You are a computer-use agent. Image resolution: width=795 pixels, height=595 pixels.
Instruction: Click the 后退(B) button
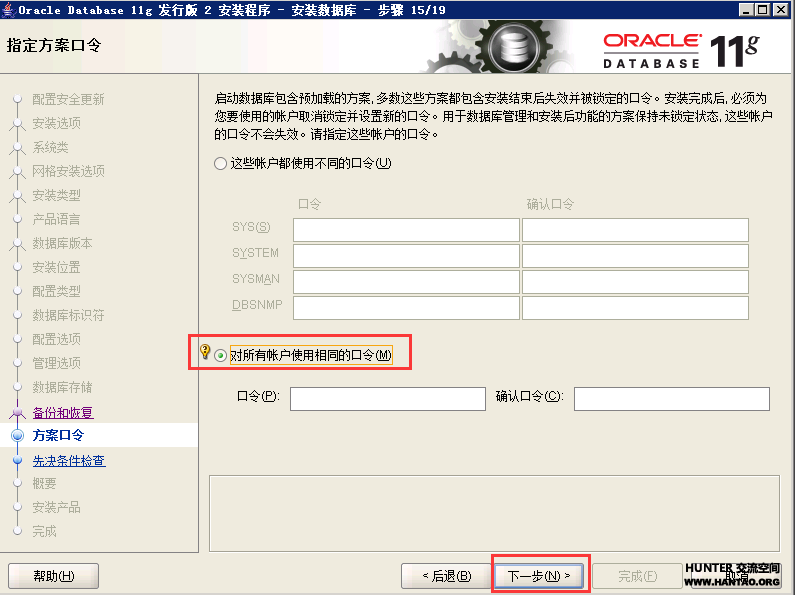tap(446, 576)
